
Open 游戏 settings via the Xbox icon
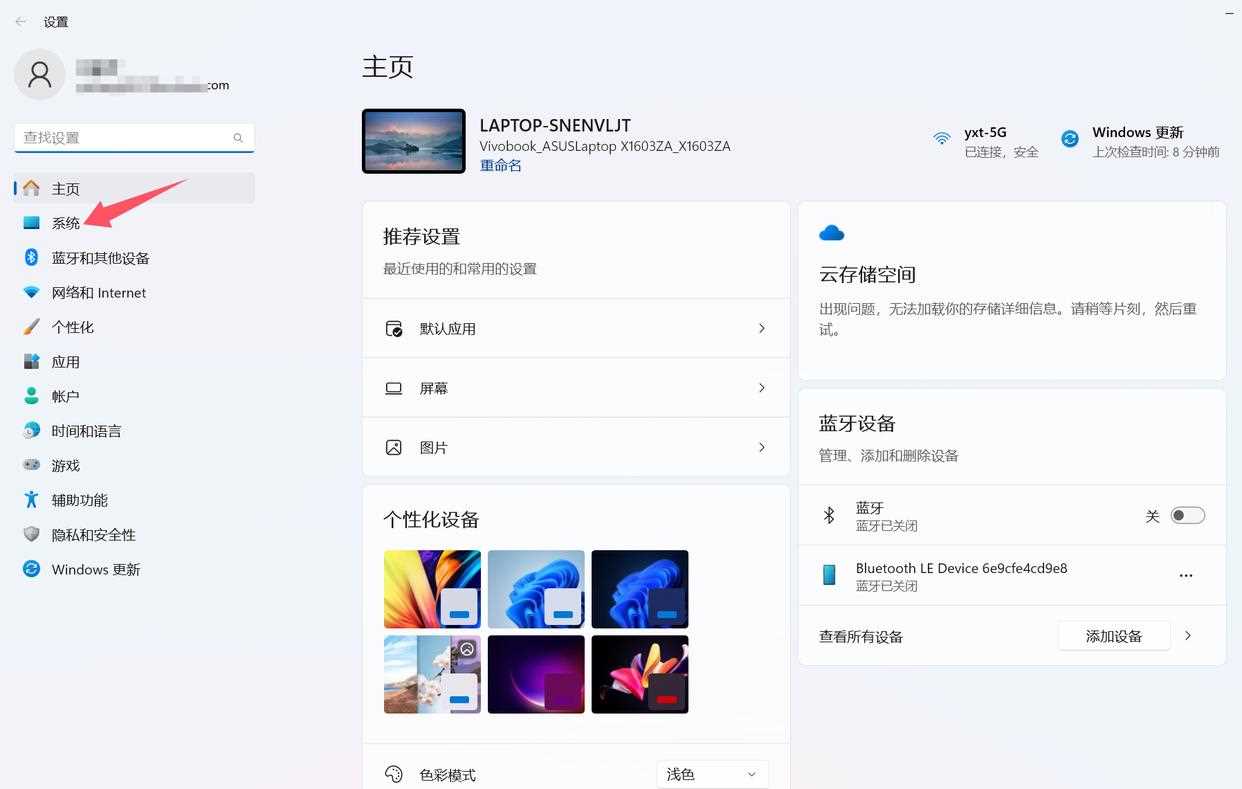pyautogui.click(x=30, y=465)
